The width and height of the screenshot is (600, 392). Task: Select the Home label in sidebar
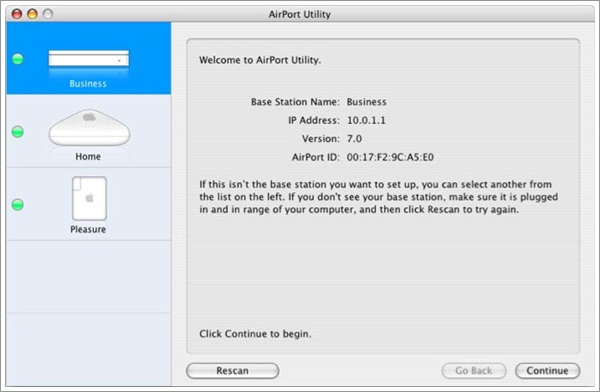click(88, 157)
